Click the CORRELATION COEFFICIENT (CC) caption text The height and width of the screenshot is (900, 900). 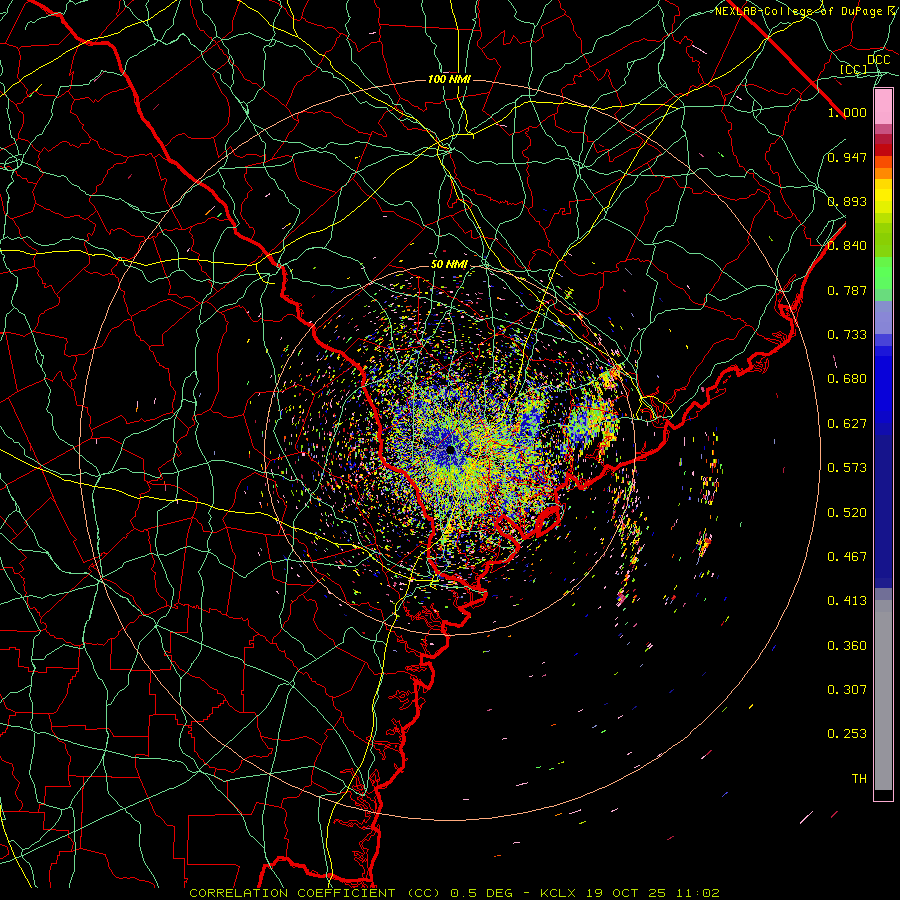tap(315, 893)
